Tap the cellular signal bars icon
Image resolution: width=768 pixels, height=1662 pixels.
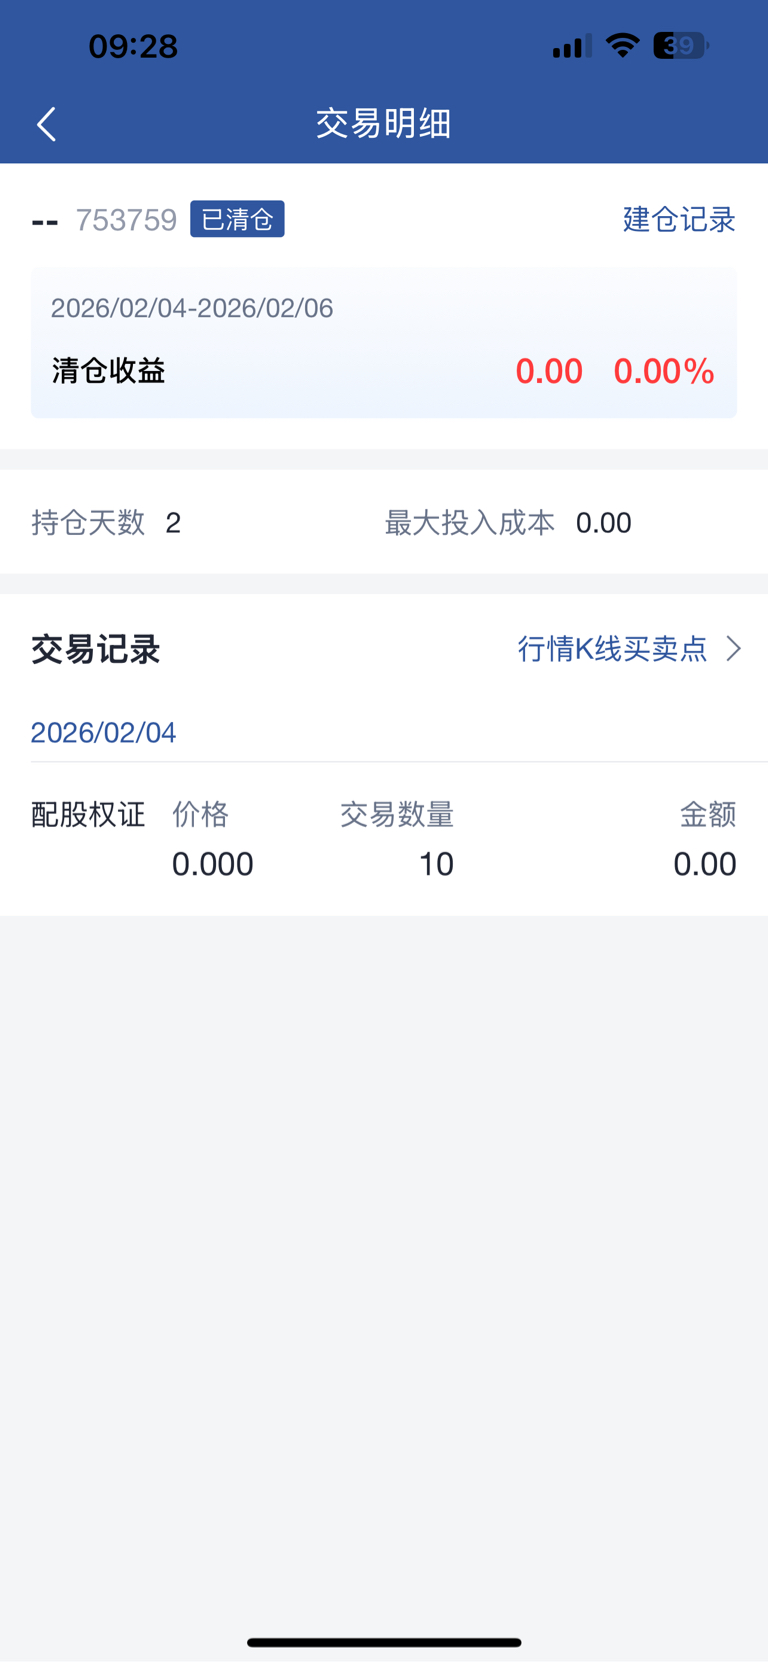point(571,46)
